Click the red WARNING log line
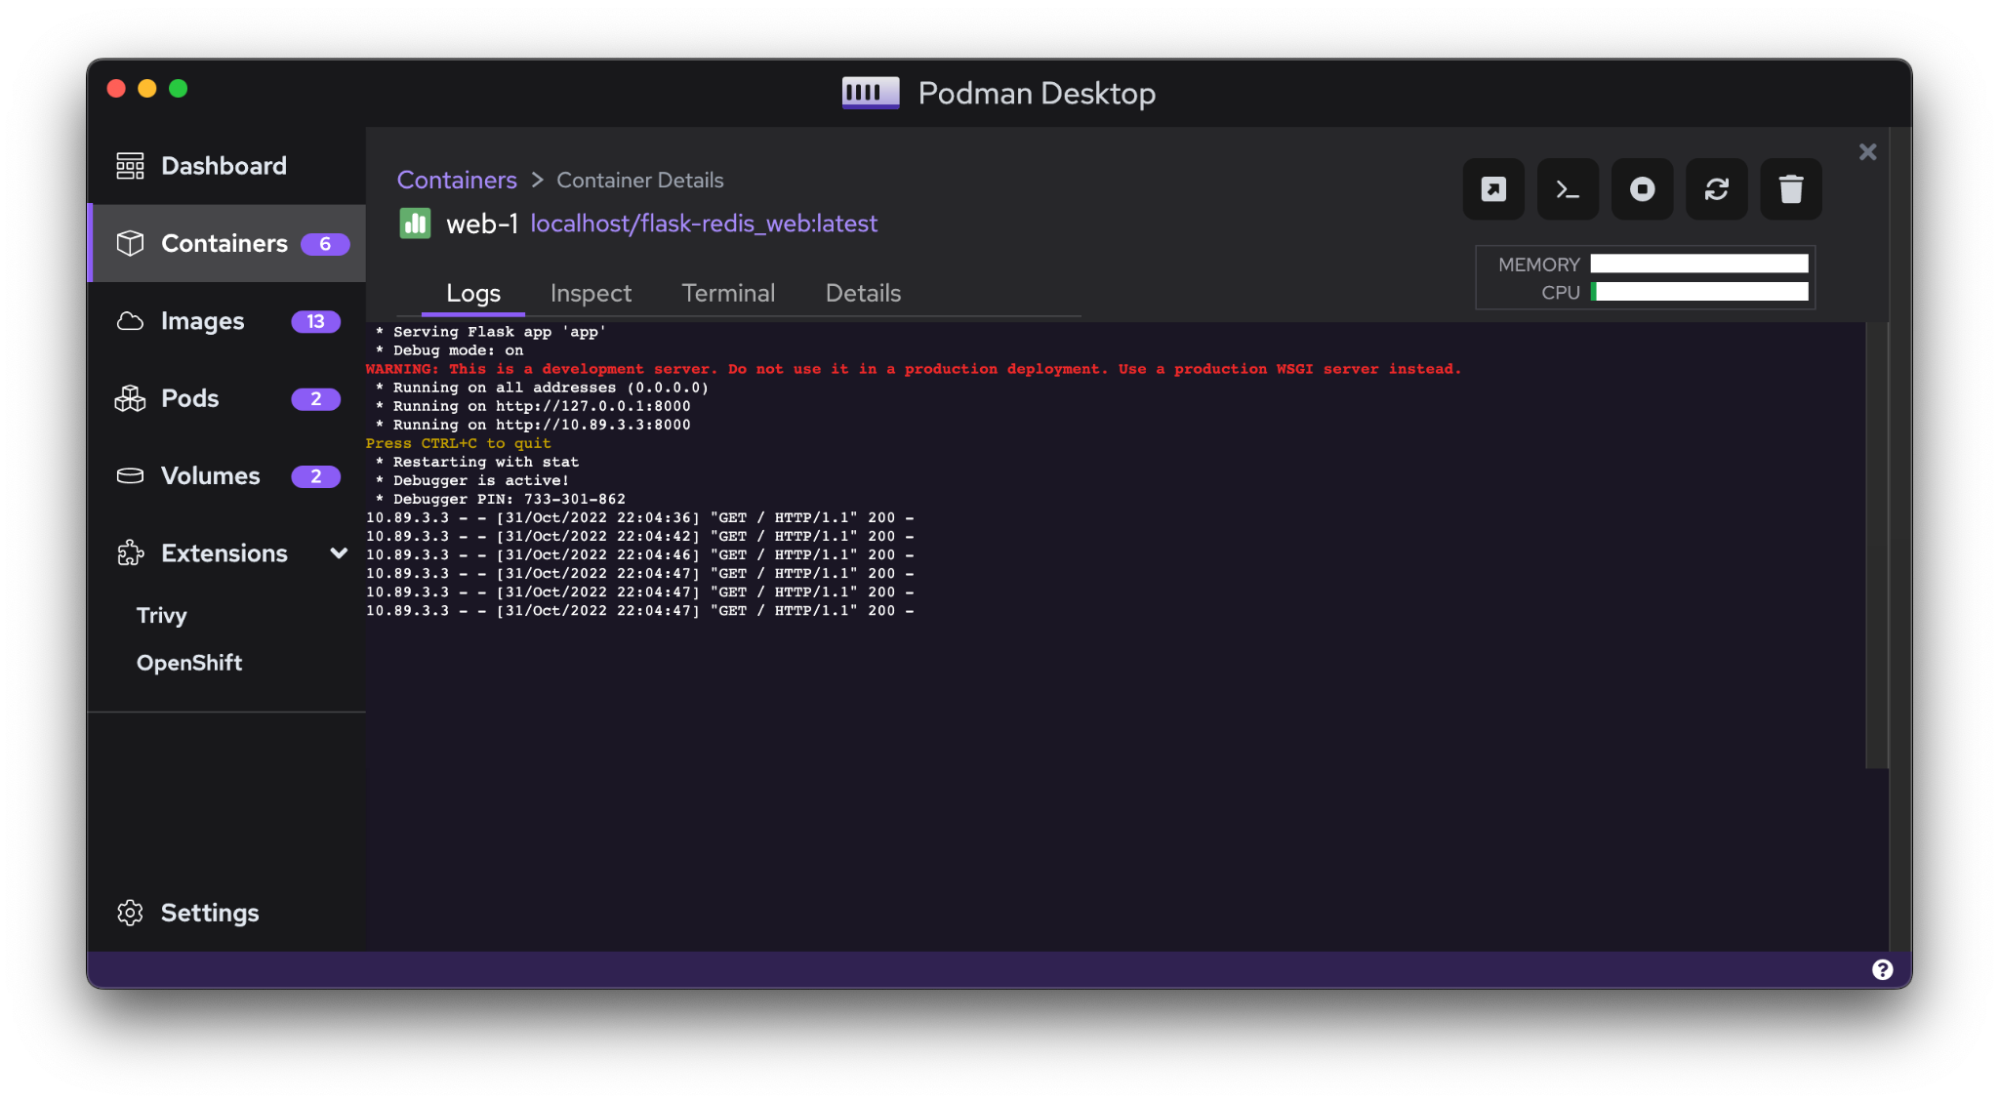Screen dimensions: 1999x1103 click(x=913, y=369)
